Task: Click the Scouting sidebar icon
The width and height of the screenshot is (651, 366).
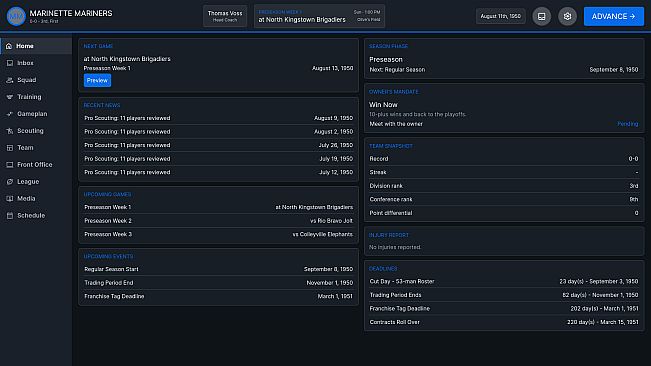Action: (x=10, y=131)
